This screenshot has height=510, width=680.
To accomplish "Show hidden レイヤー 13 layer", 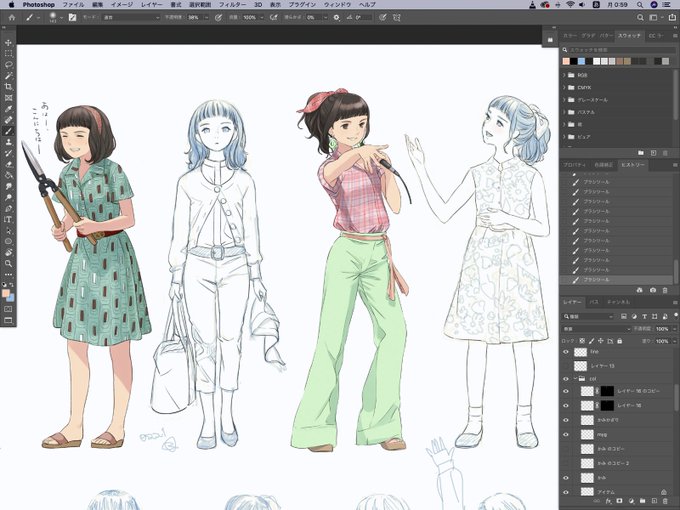I will pos(566,366).
